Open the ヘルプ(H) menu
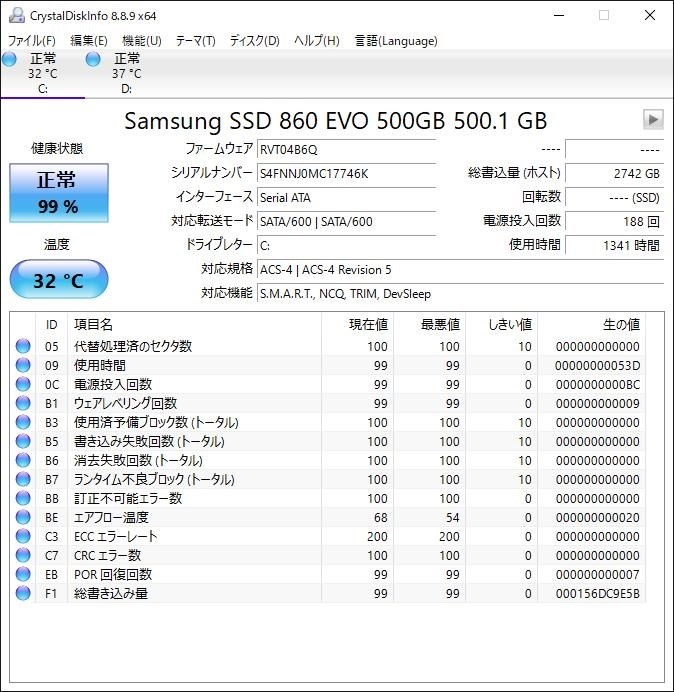Viewport: 674px width, 692px height. [x=317, y=41]
